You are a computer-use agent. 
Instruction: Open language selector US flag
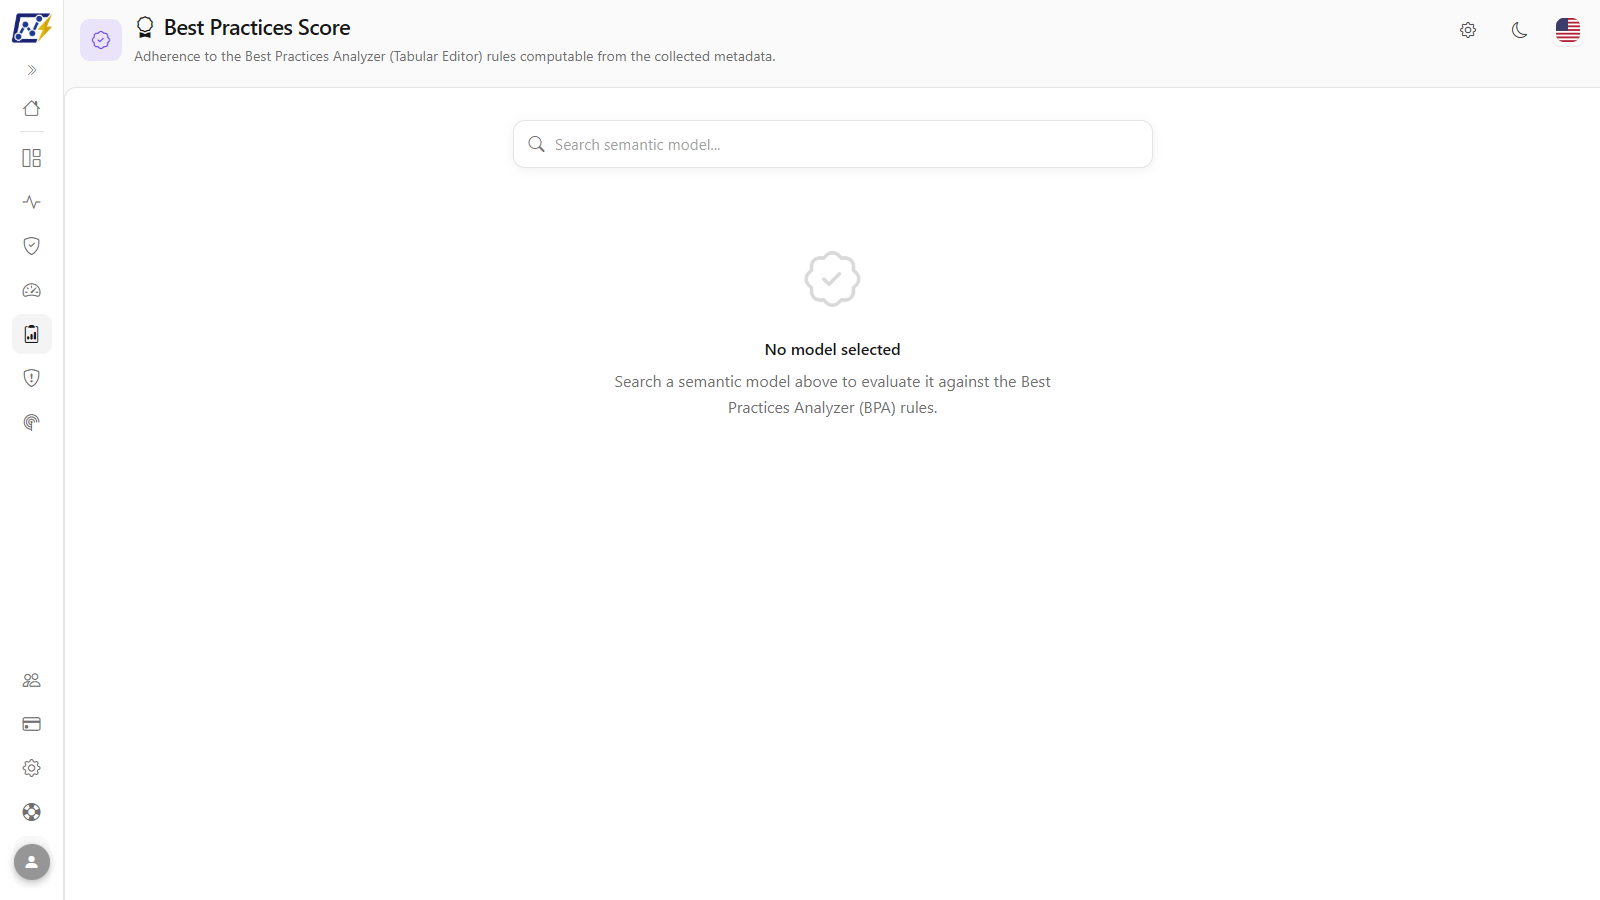click(1568, 30)
